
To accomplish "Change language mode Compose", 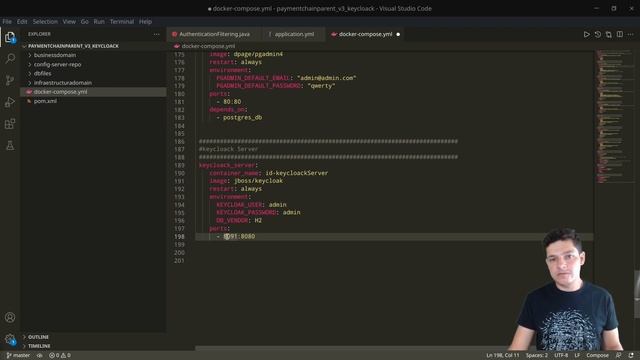I will click(x=598, y=356).
